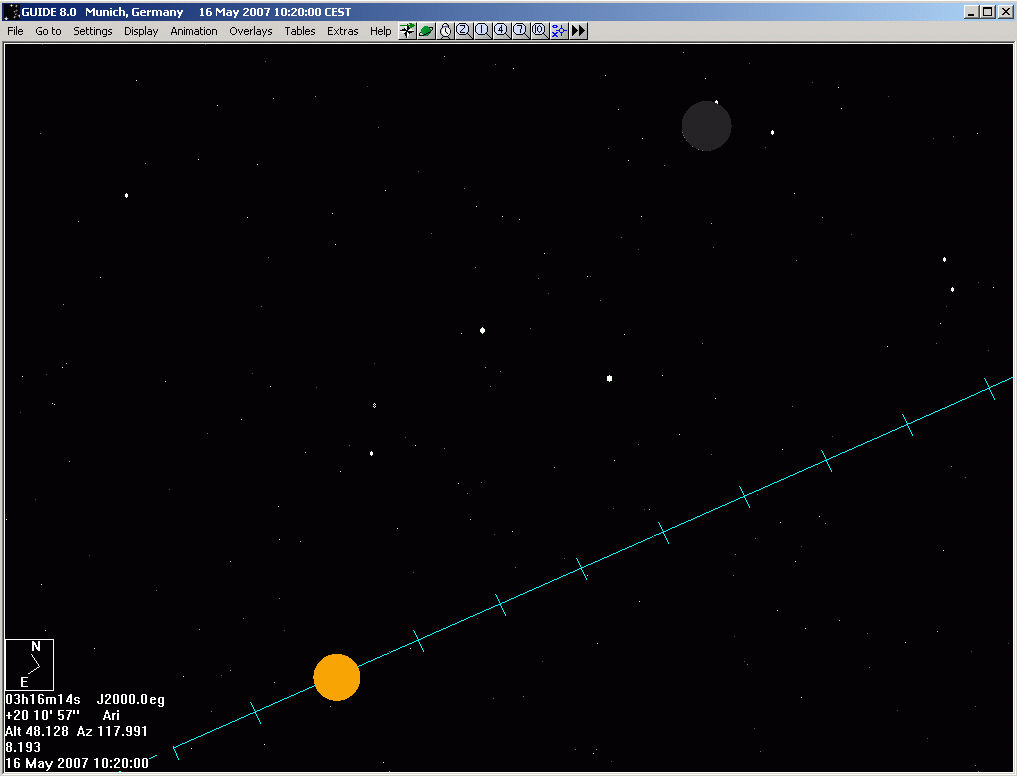The image size is (1017, 776).
Task: Open the Tables menu
Action: point(300,31)
